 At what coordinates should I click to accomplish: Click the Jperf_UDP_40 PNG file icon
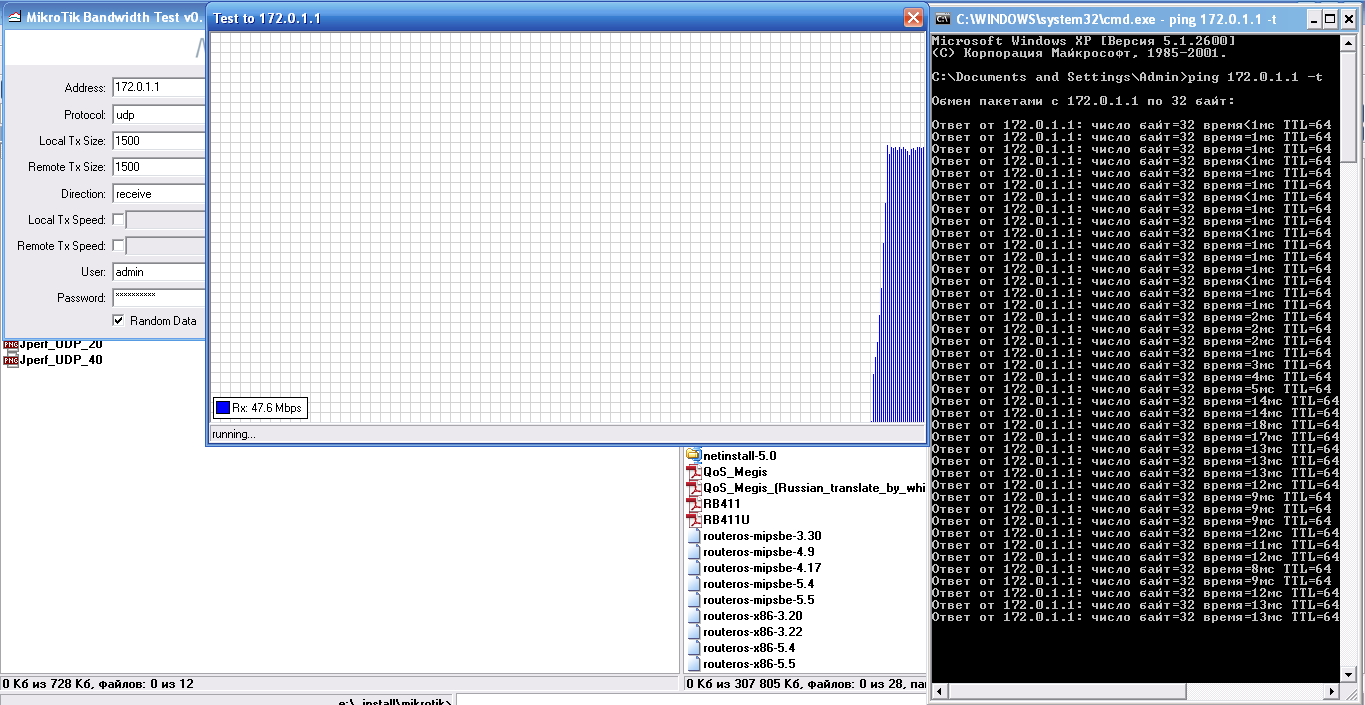tap(11, 360)
